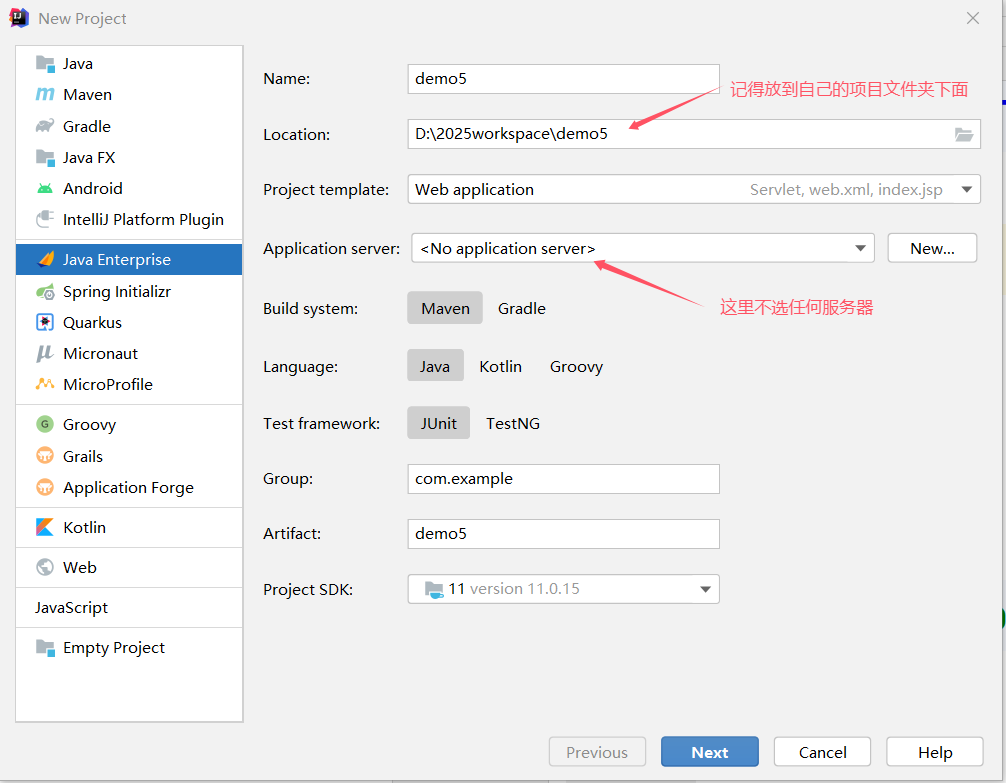Select the Empty Project label
This screenshot has height=783, width=1006.
click(114, 648)
